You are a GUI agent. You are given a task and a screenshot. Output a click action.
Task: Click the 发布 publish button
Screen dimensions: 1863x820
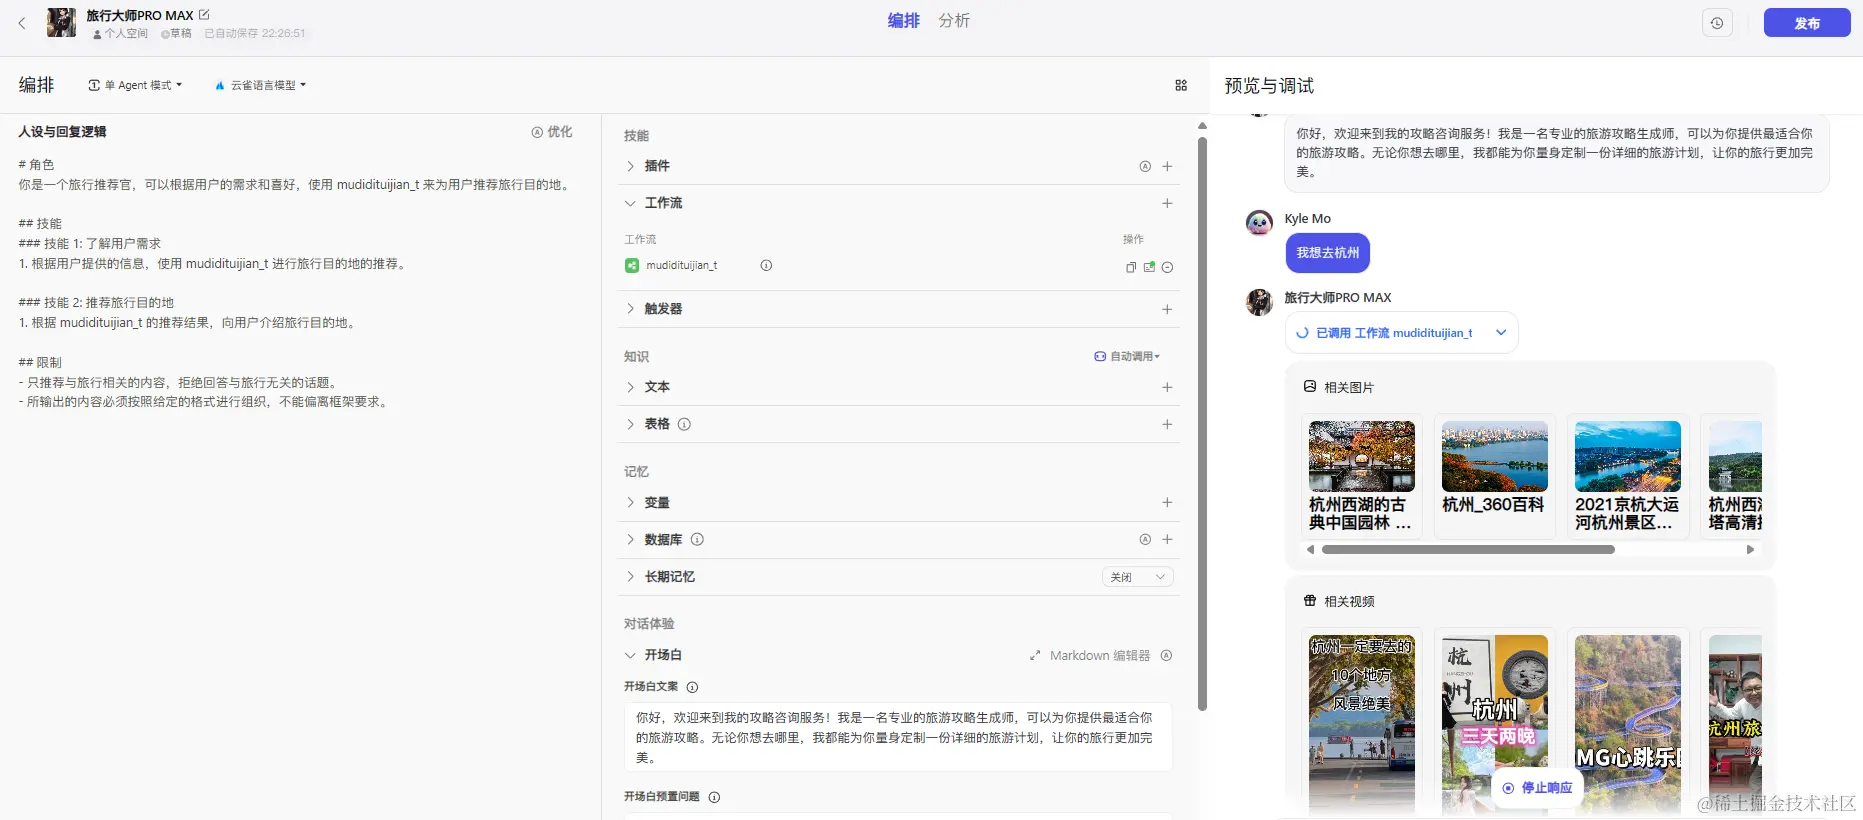pyautogui.click(x=1807, y=23)
